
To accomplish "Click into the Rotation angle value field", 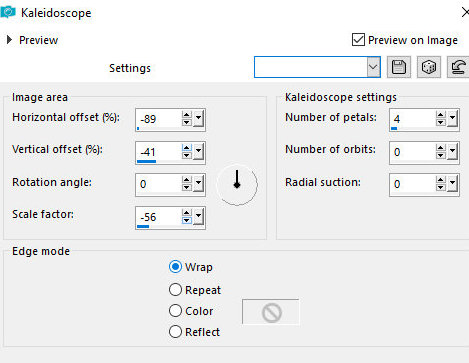I will pyautogui.click(x=159, y=184).
